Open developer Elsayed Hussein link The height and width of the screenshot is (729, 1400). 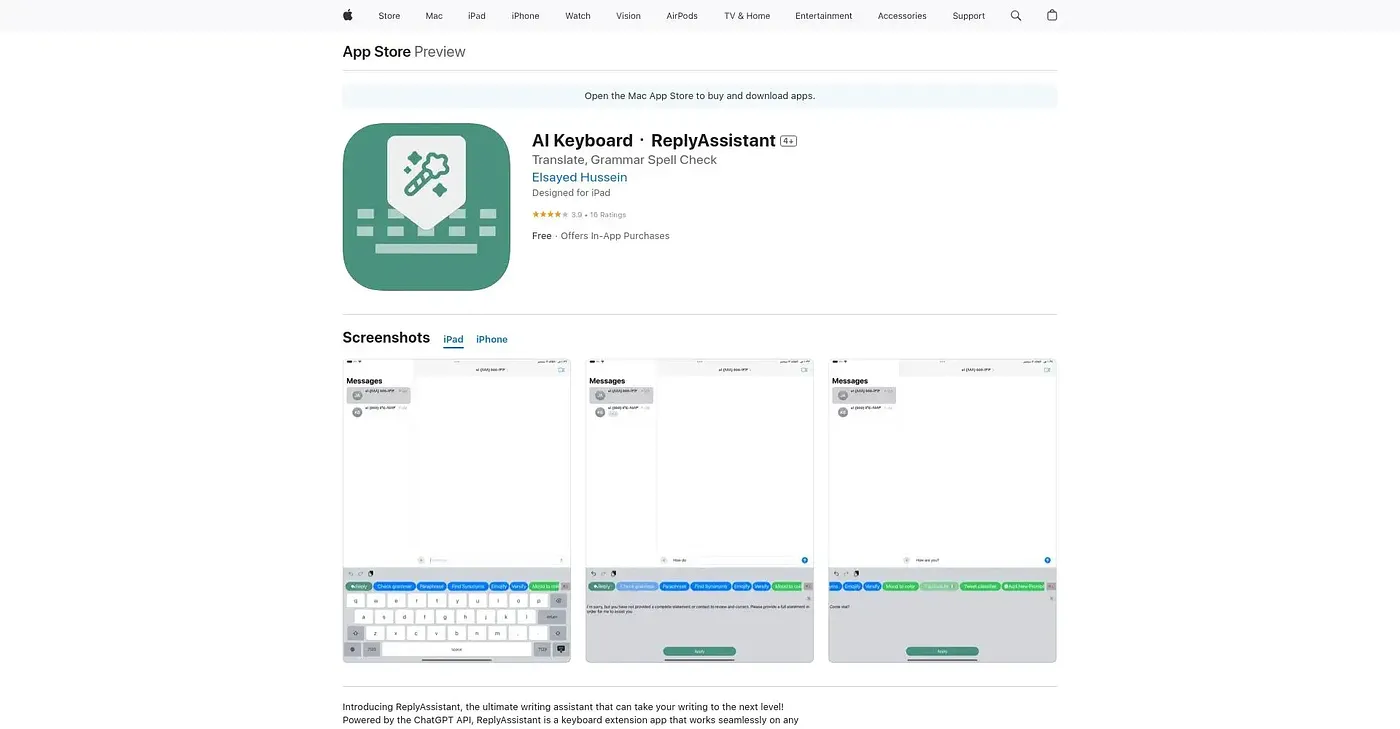pos(580,177)
